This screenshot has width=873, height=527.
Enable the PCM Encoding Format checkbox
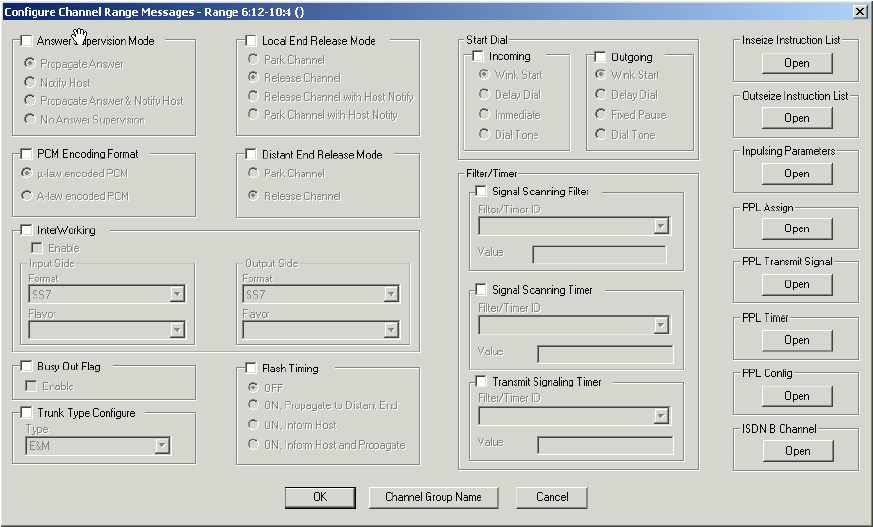26,155
